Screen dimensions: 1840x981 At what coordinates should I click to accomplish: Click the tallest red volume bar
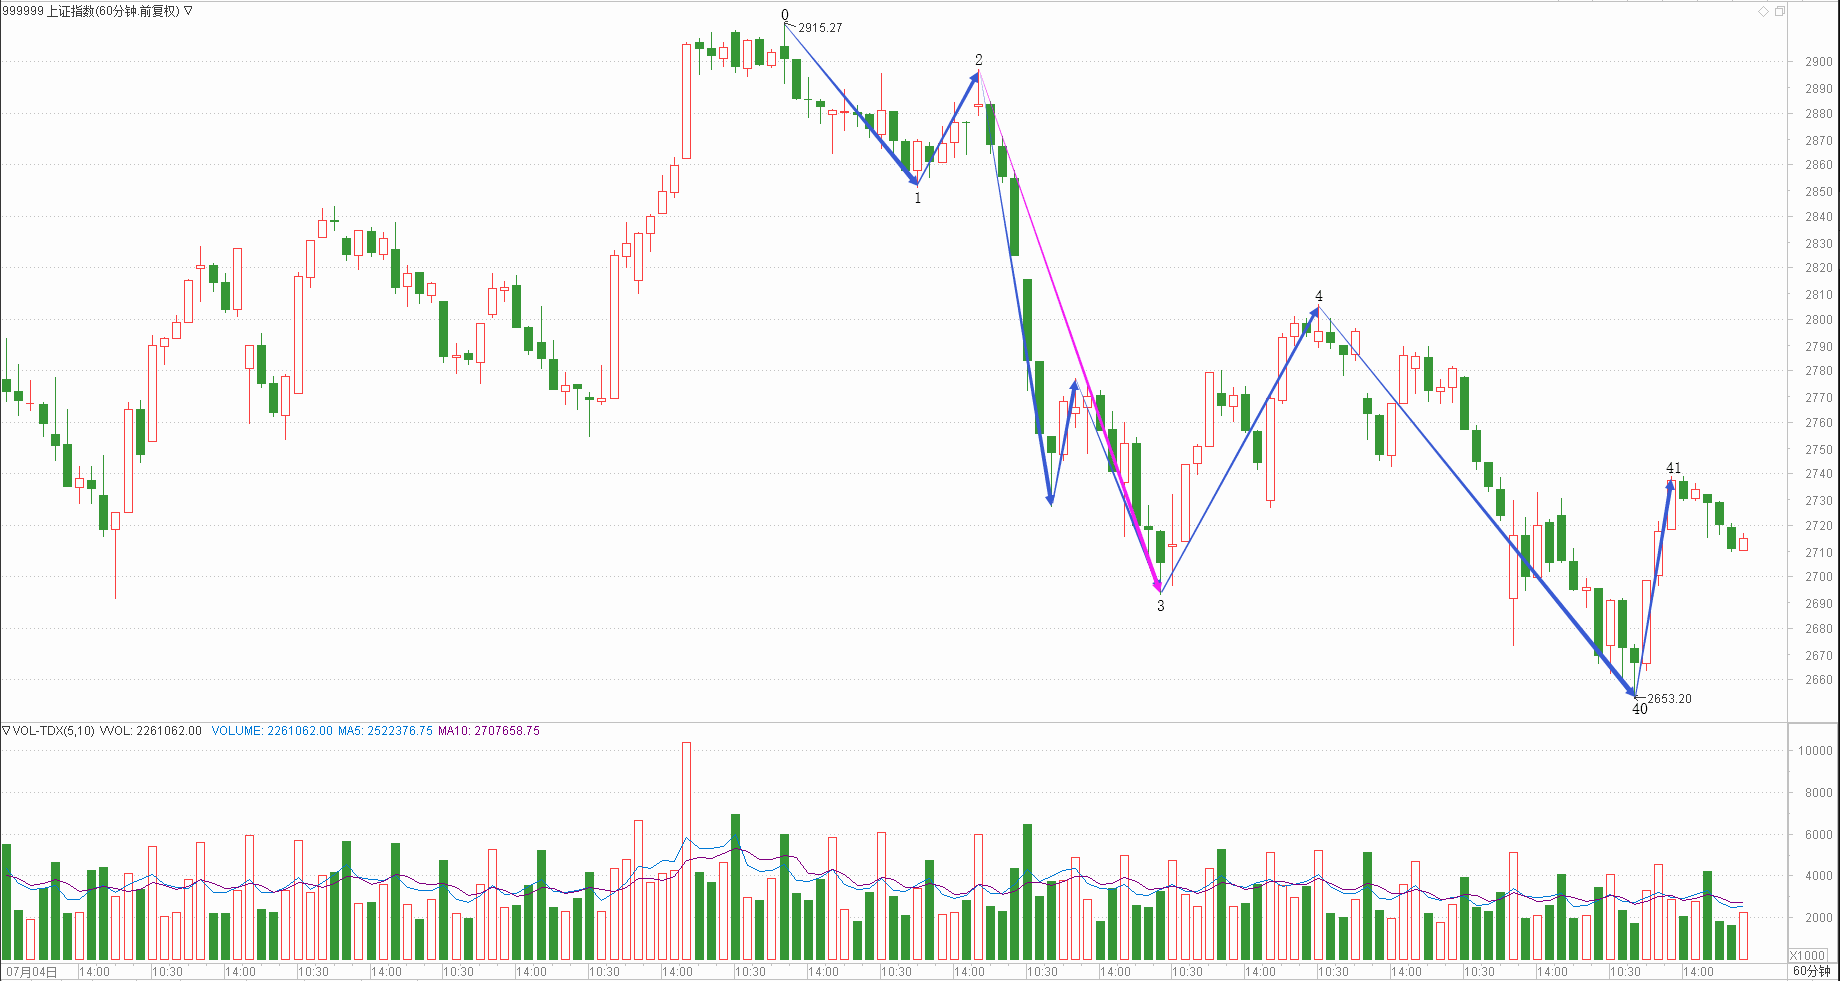686,850
